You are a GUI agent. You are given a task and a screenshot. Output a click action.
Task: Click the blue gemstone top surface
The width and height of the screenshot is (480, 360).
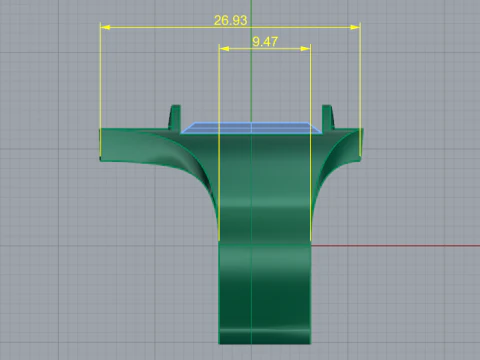252,128
